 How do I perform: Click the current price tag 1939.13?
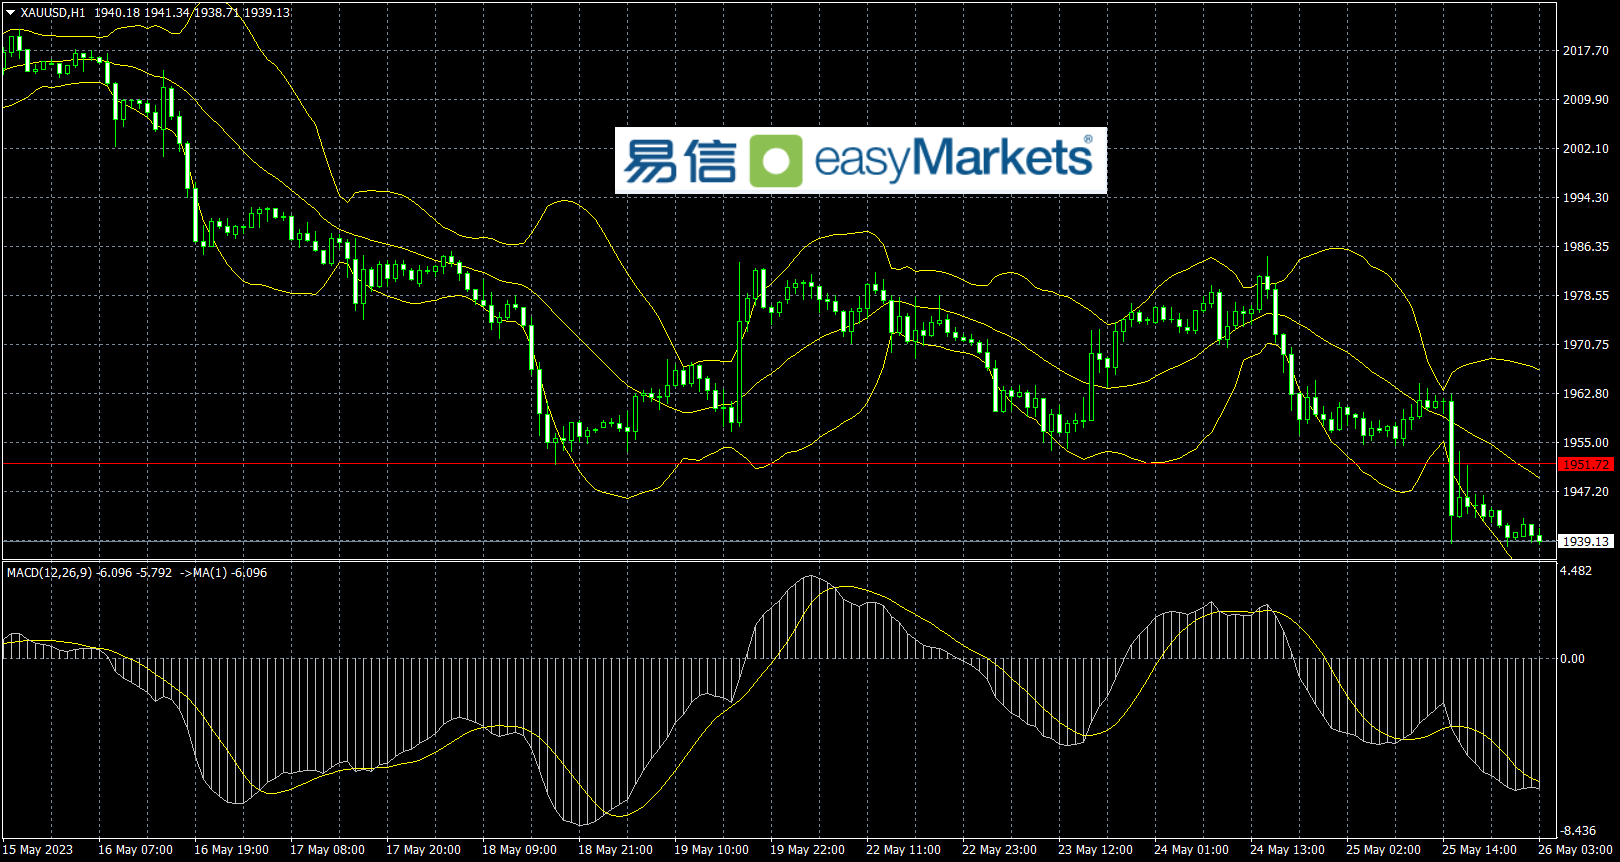pyautogui.click(x=1586, y=541)
